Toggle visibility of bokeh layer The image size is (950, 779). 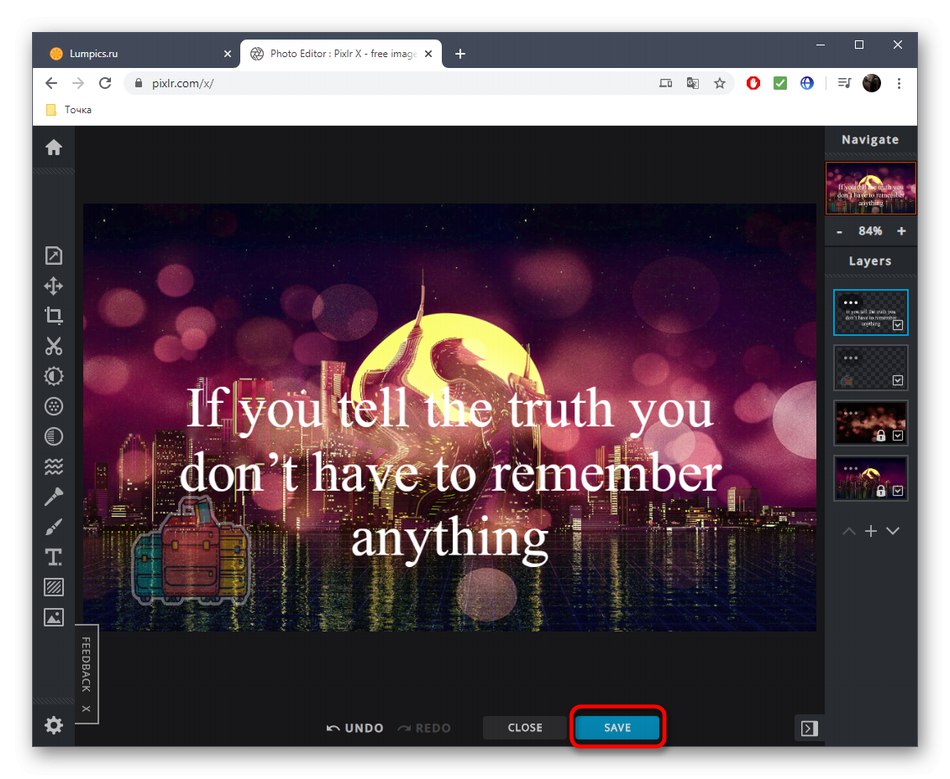898,436
